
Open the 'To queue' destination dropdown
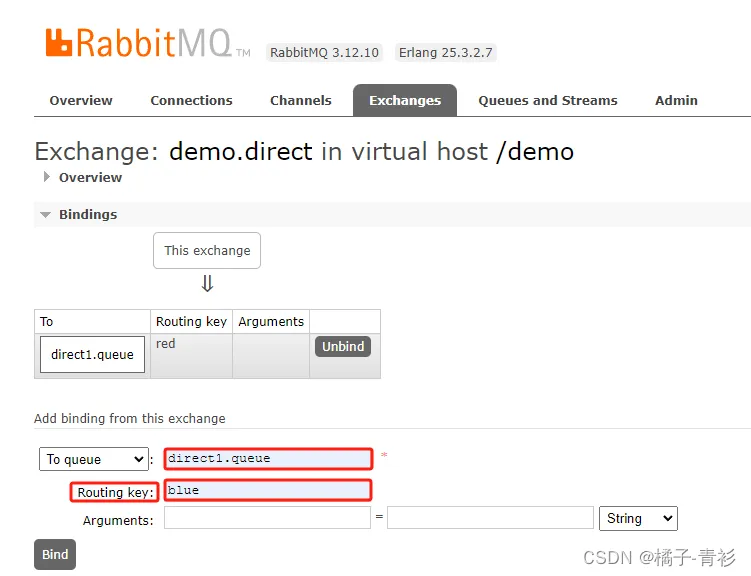click(x=94, y=459)
